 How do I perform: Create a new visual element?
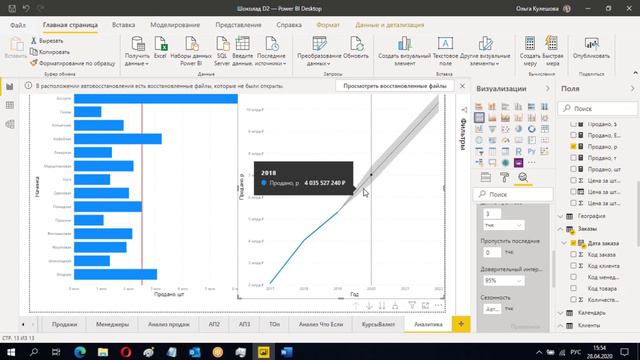pyautogui.click(x=404, y=51)
